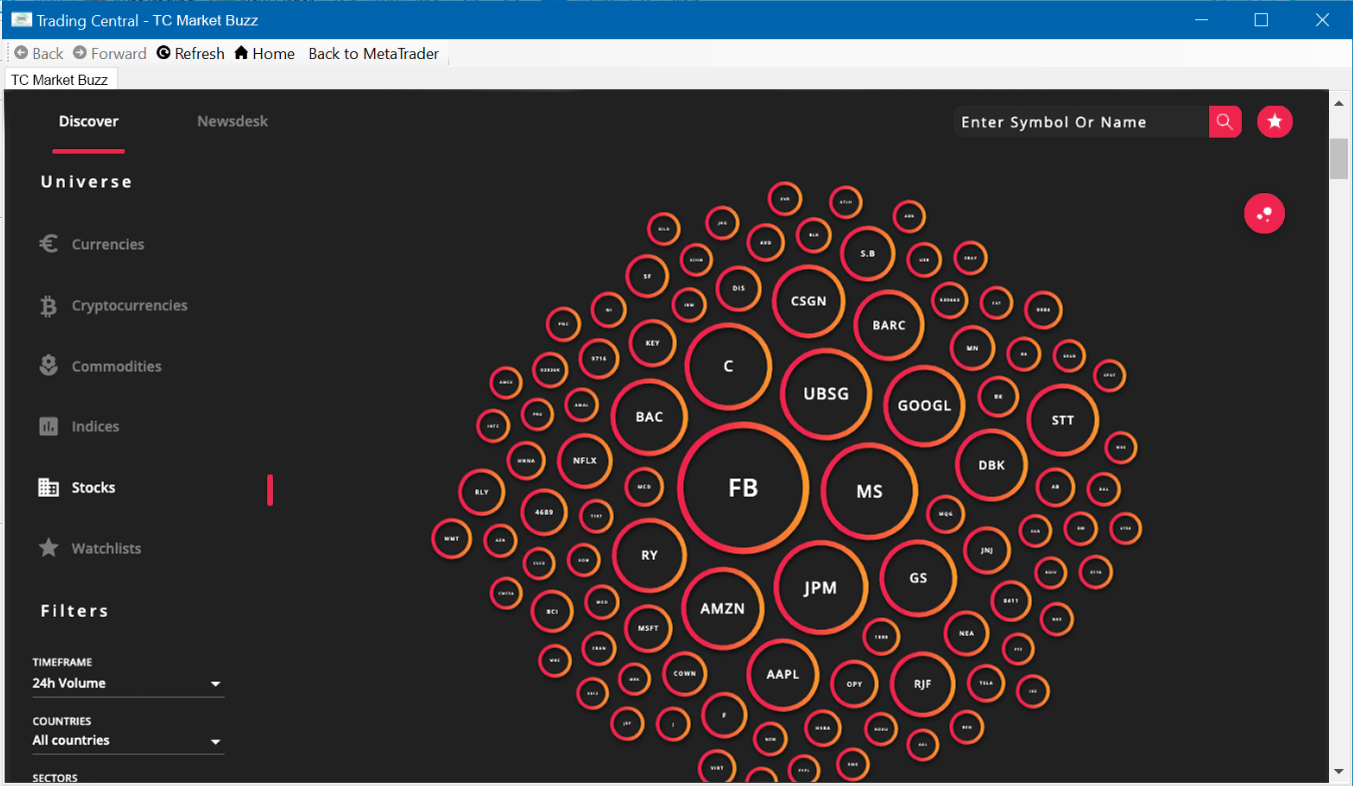Open the UBSG bubble

point(826,394)
